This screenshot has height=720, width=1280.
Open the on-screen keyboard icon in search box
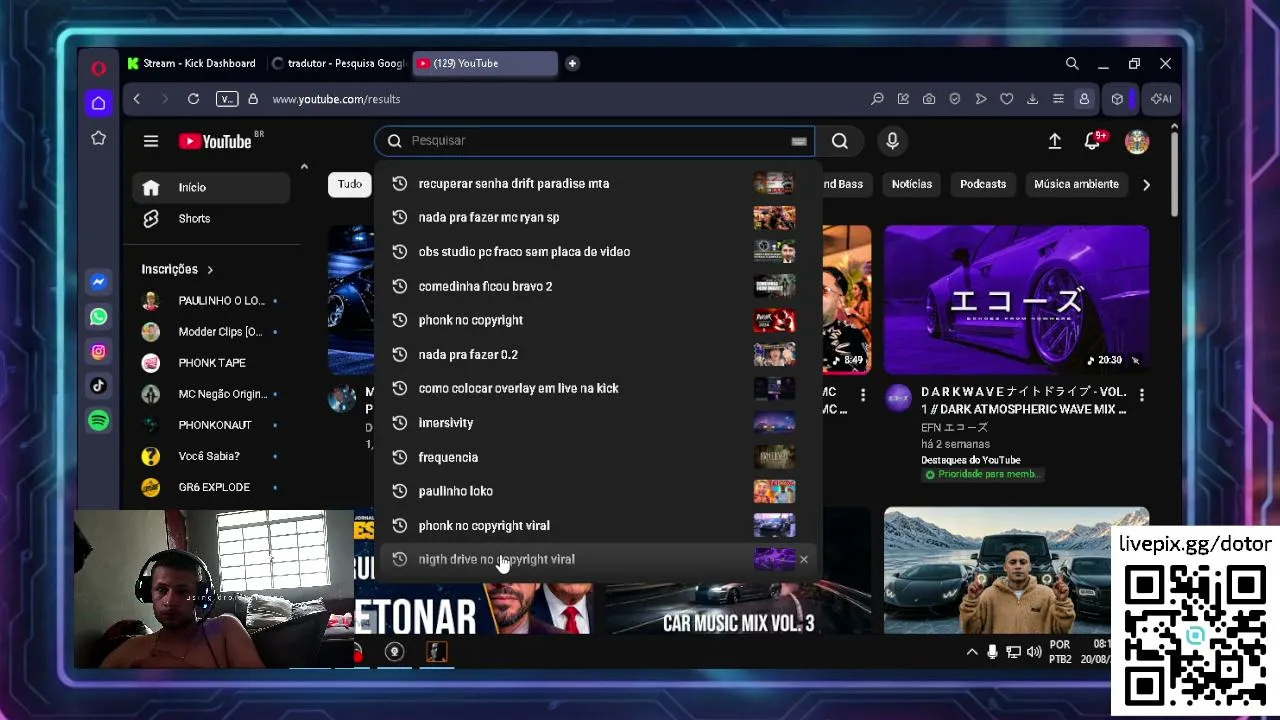click(x=798, y=141)
